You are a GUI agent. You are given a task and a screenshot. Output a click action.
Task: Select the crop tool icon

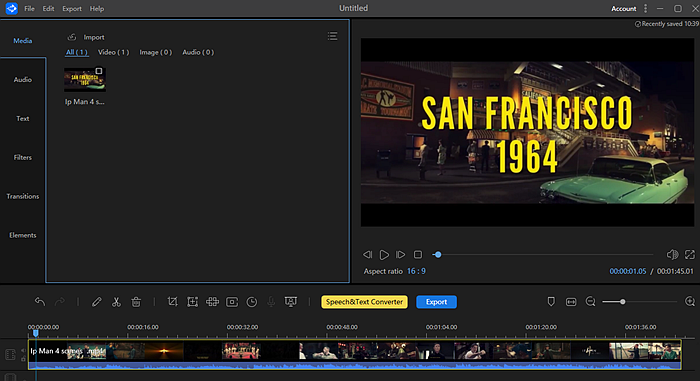pos(172,302)
